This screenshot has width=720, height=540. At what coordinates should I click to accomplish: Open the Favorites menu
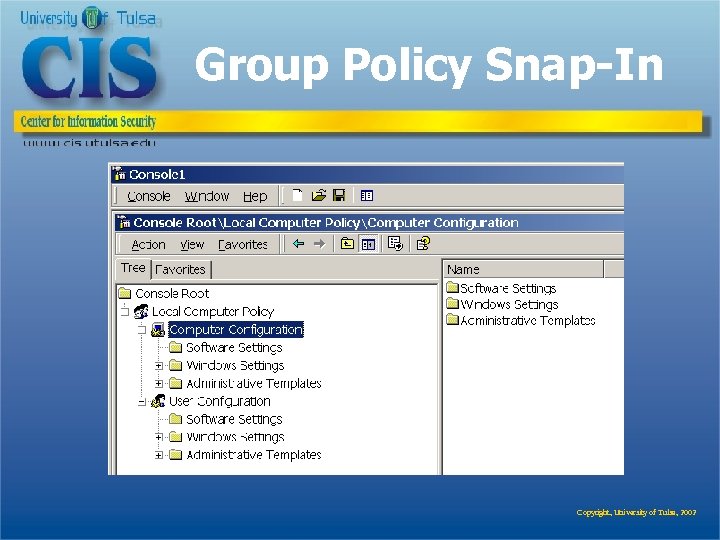pyautogui.click(x=243, y=245)
